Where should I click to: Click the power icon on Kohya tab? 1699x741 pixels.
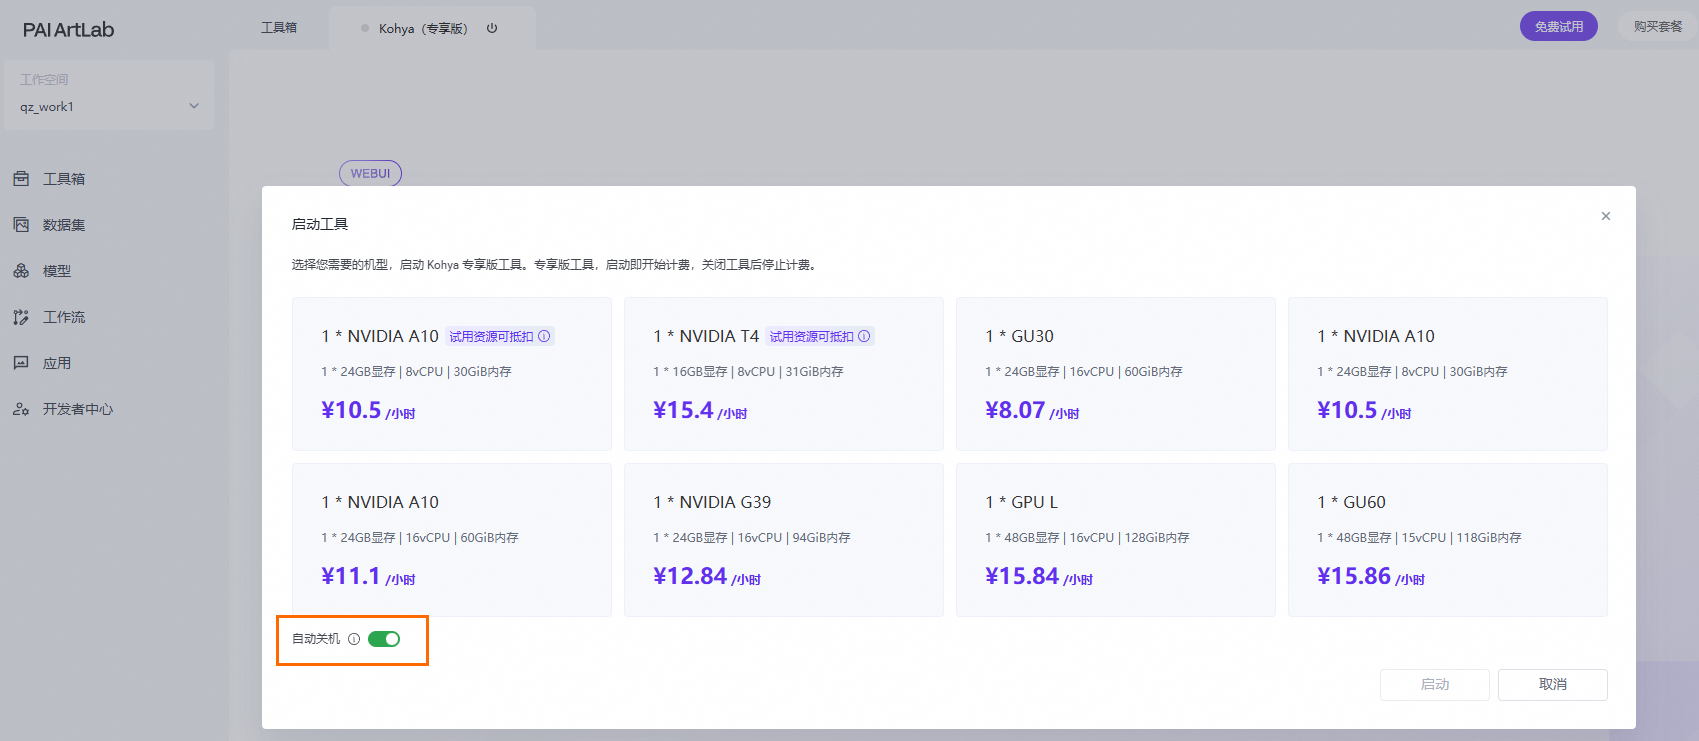point(492,28)
